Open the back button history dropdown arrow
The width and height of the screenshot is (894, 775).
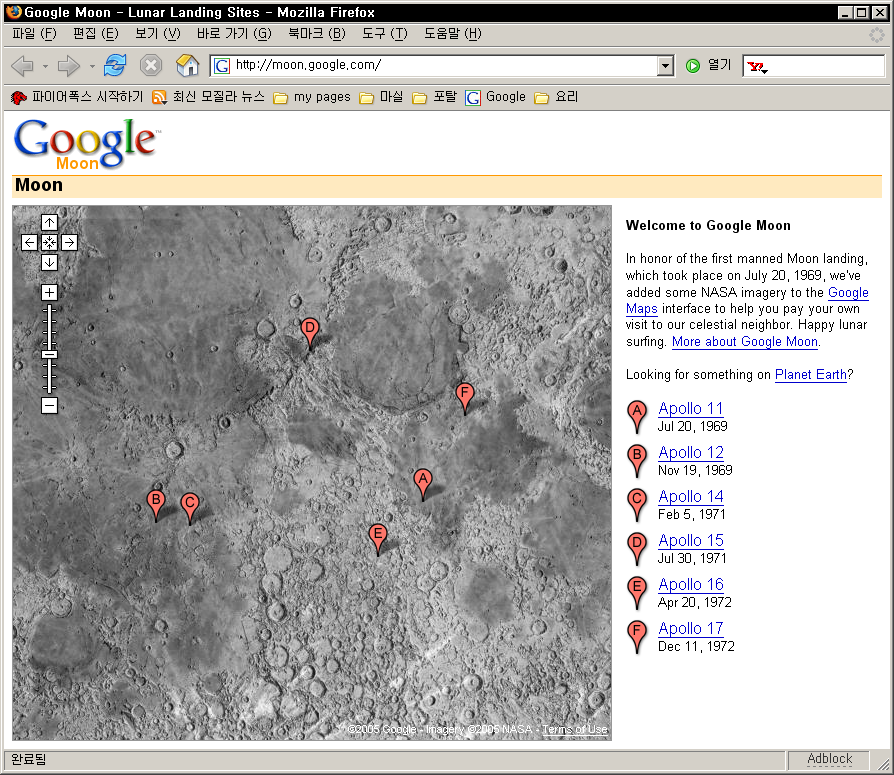(45, 67)
